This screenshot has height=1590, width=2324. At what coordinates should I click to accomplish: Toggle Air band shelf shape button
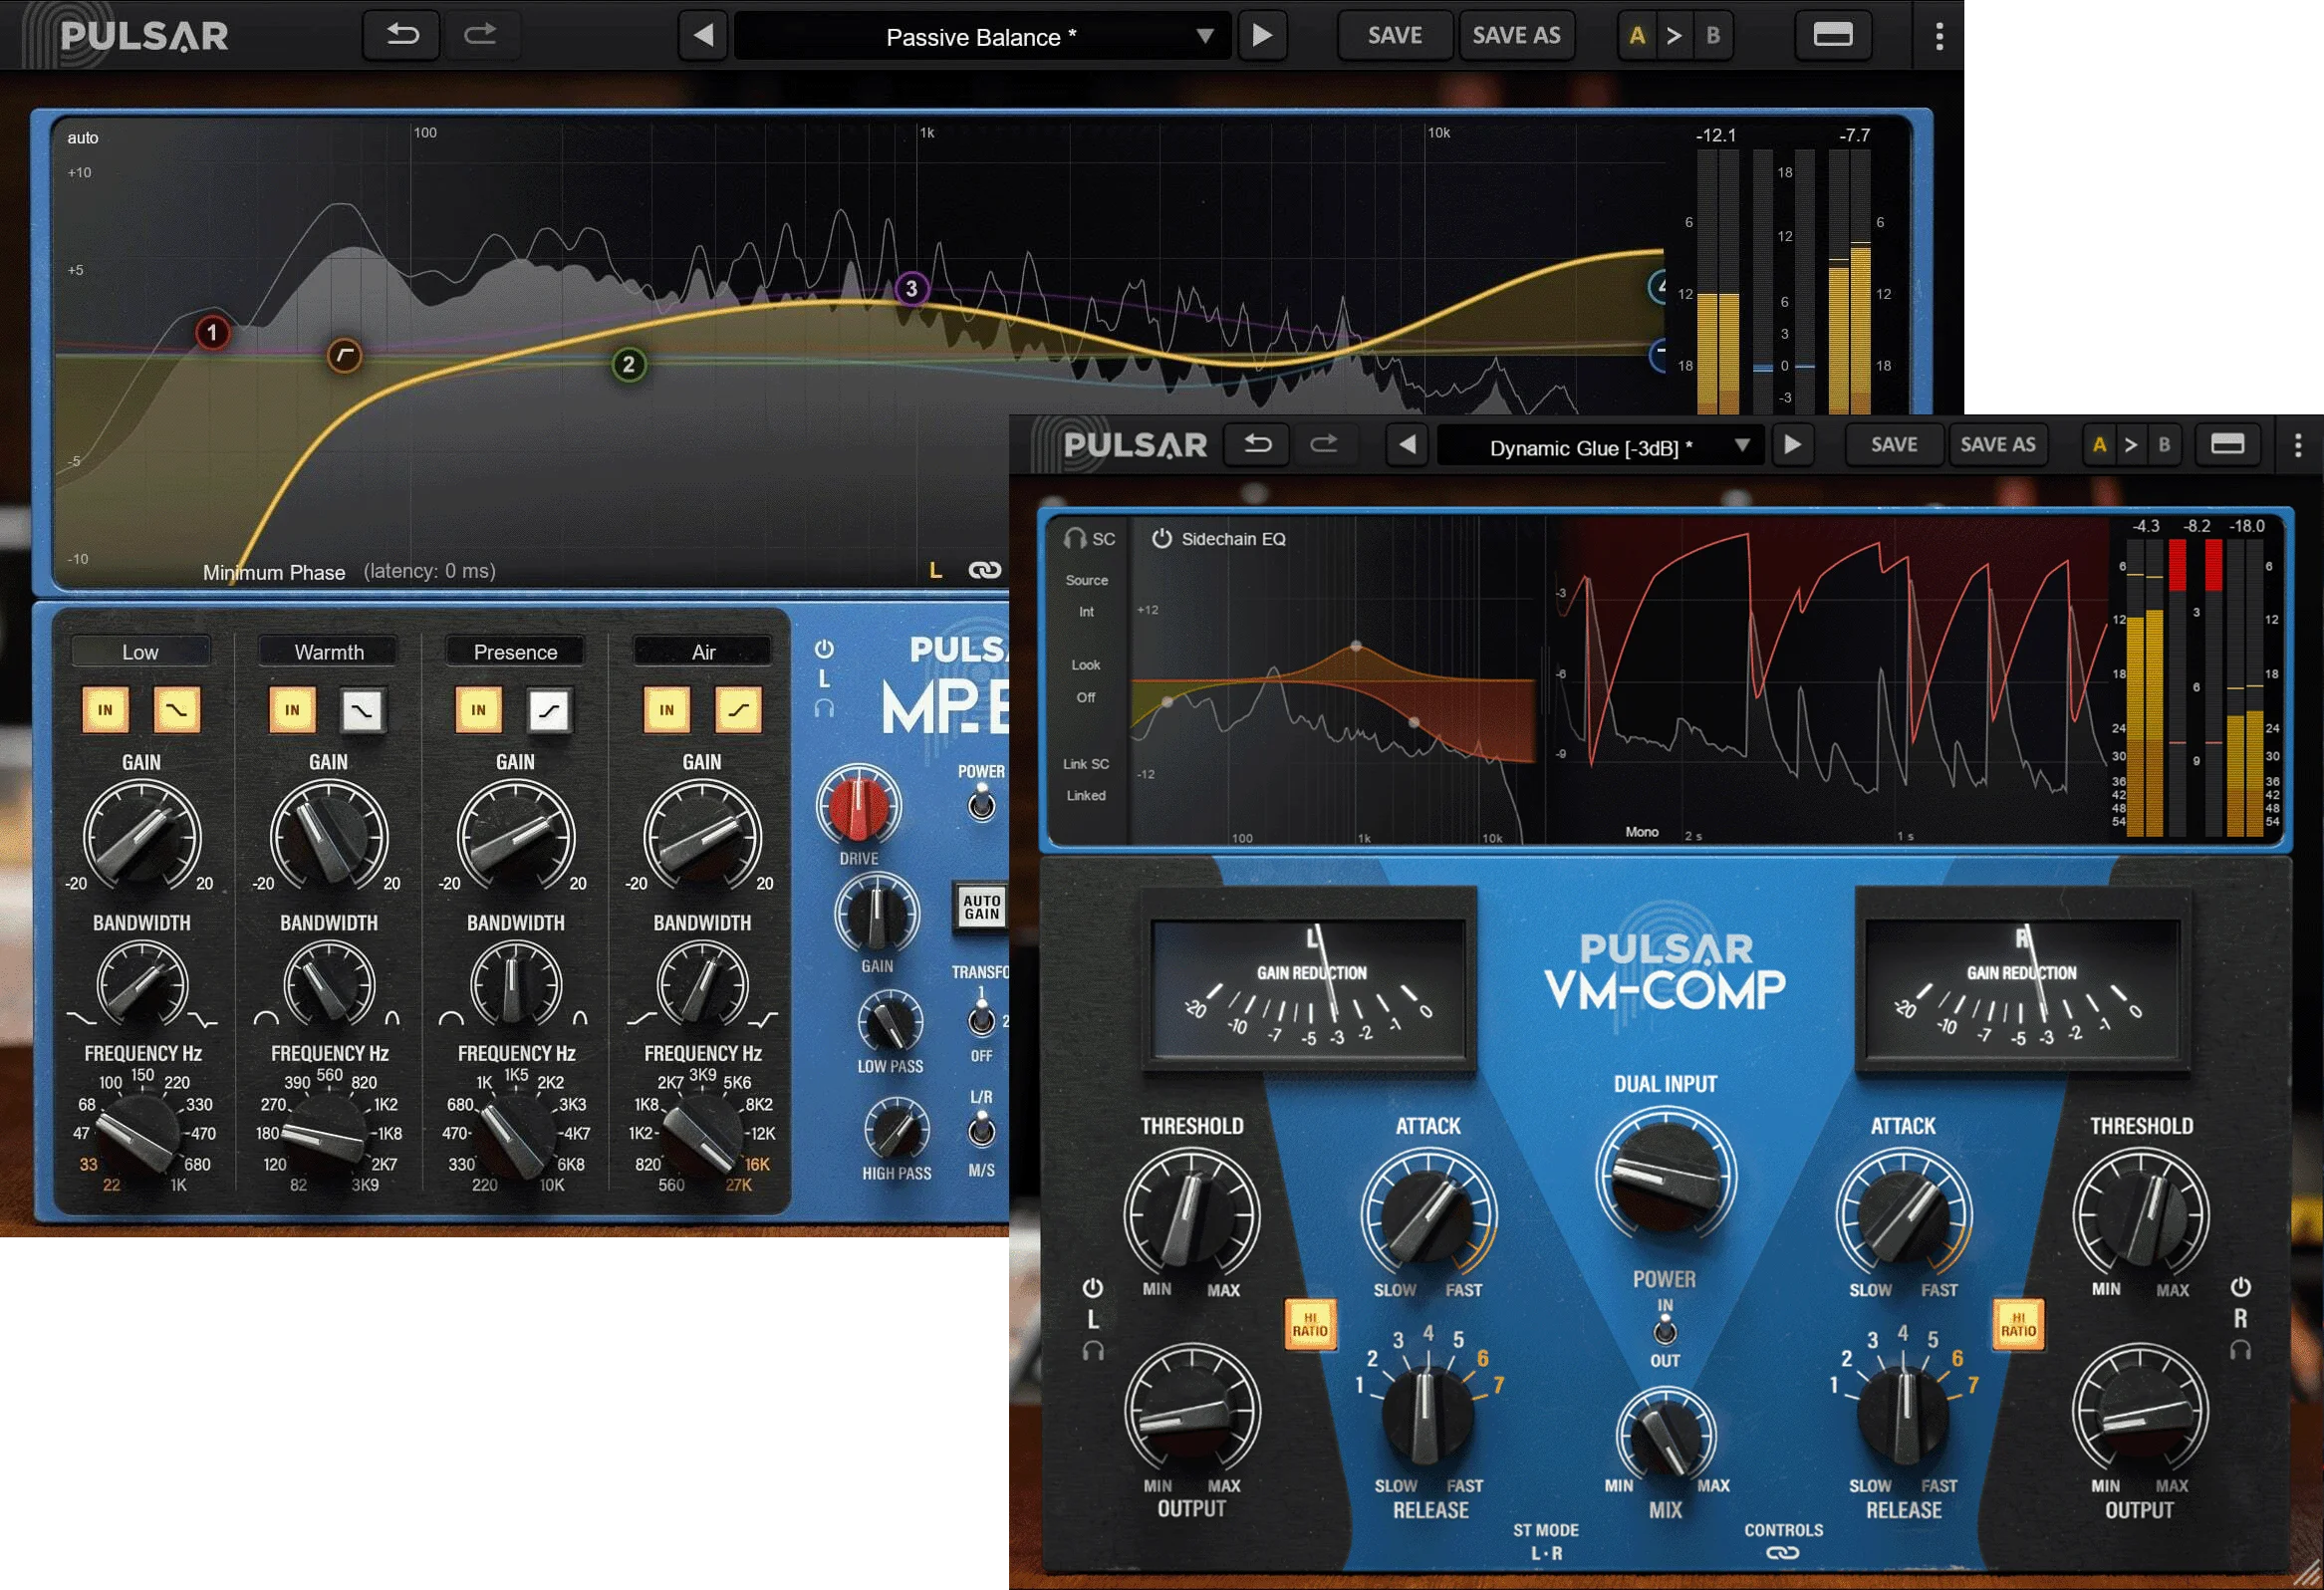coord(738,710)
